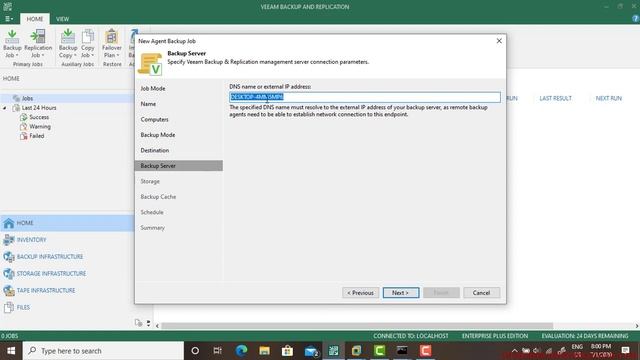Open Task View on the taskbar
This screenshot has height=360, width=640.
coord(218,351)
